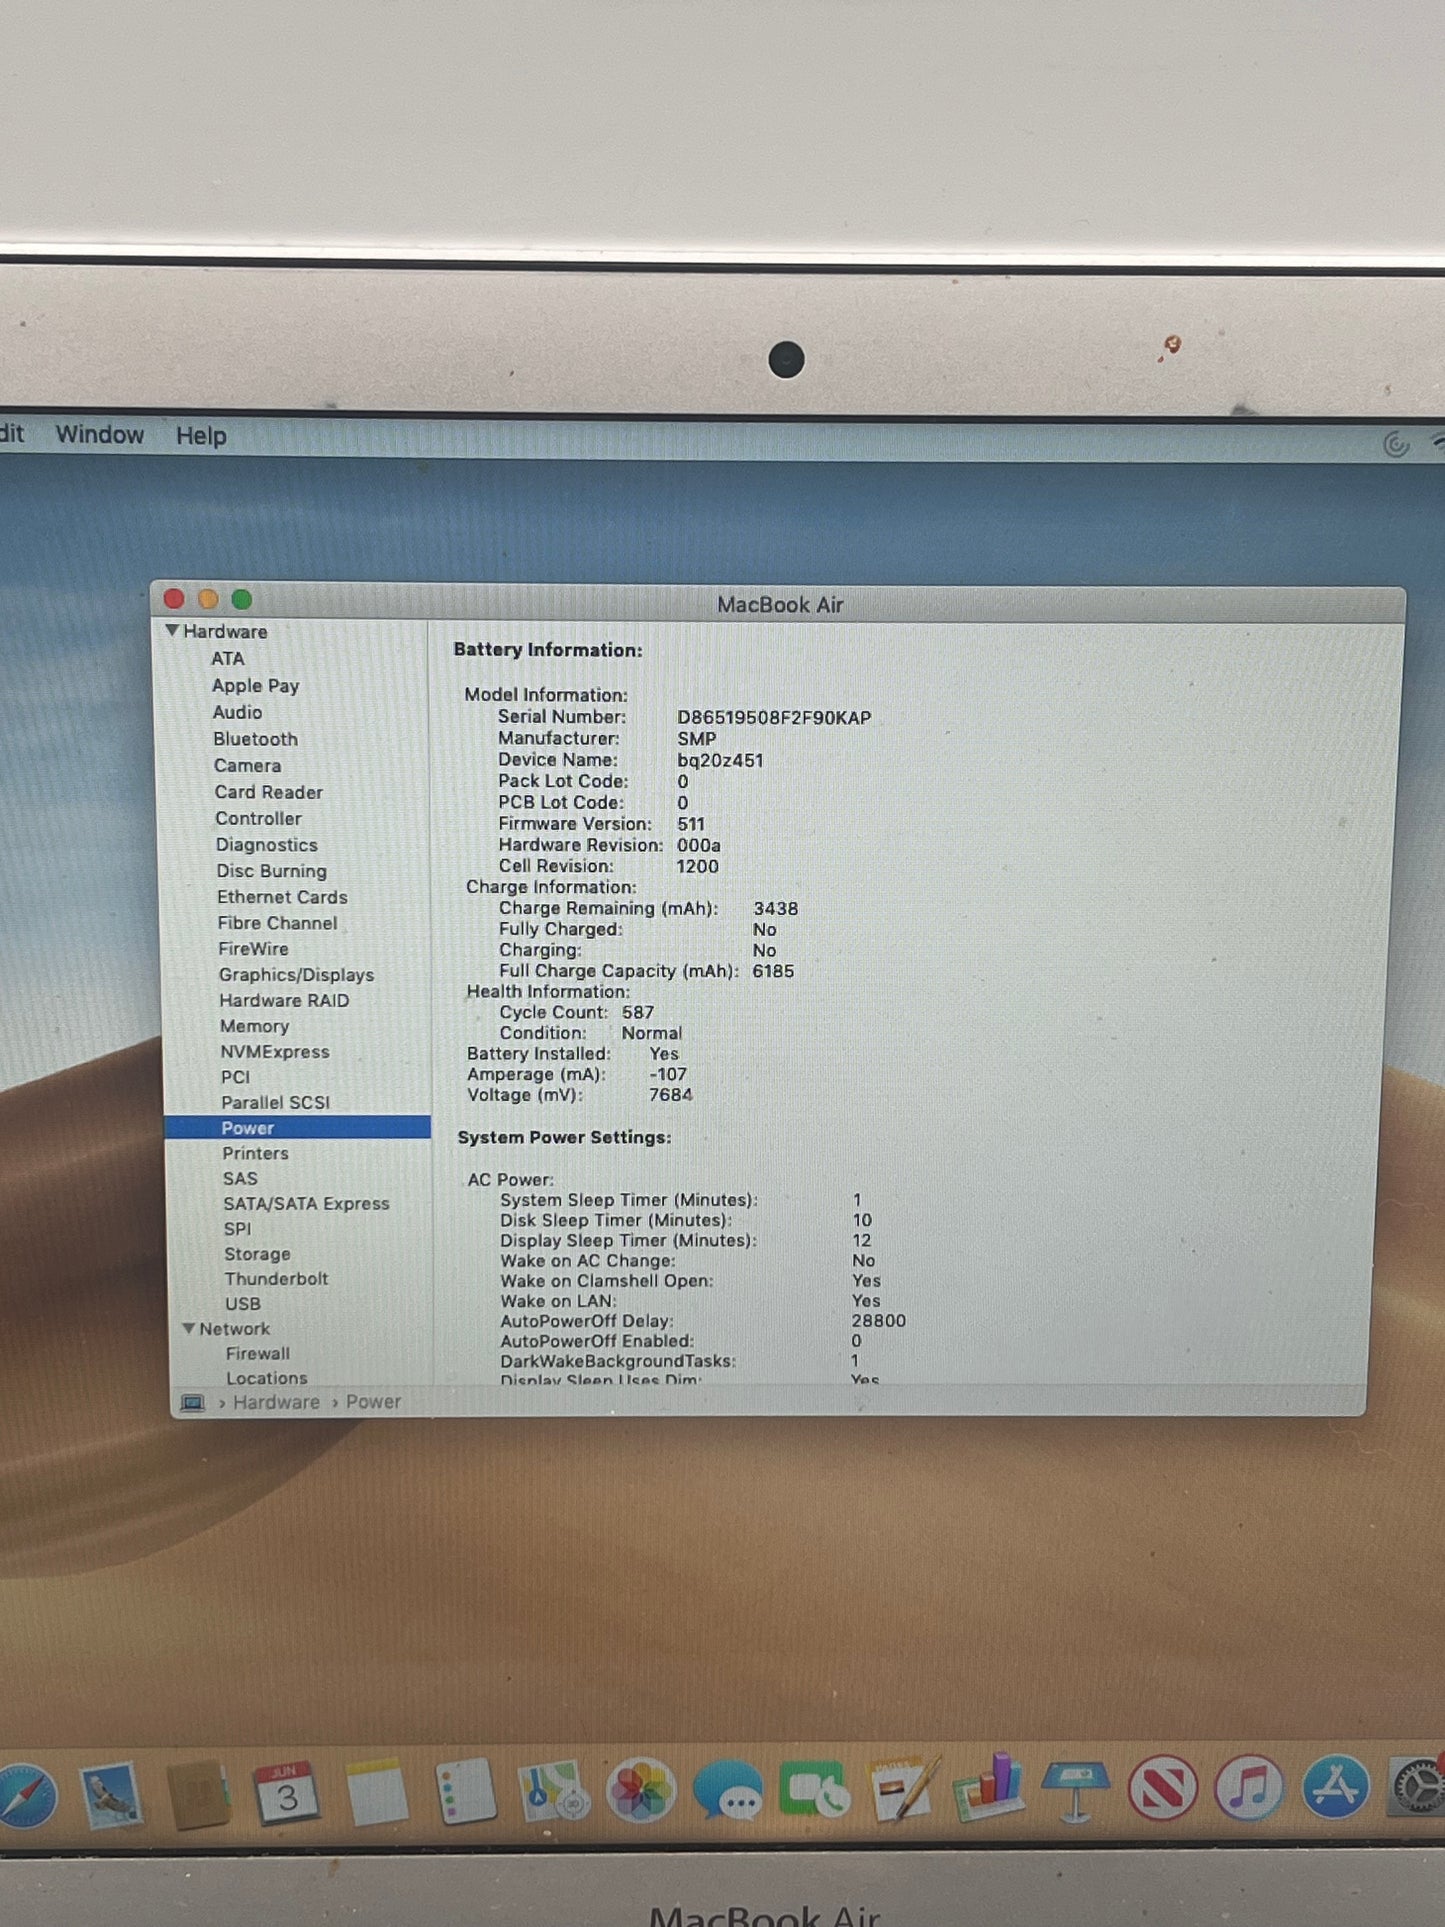Open Safari from the Dock
The width and height of the screenshot is (1445, 1927).
tap(25, 1796)
